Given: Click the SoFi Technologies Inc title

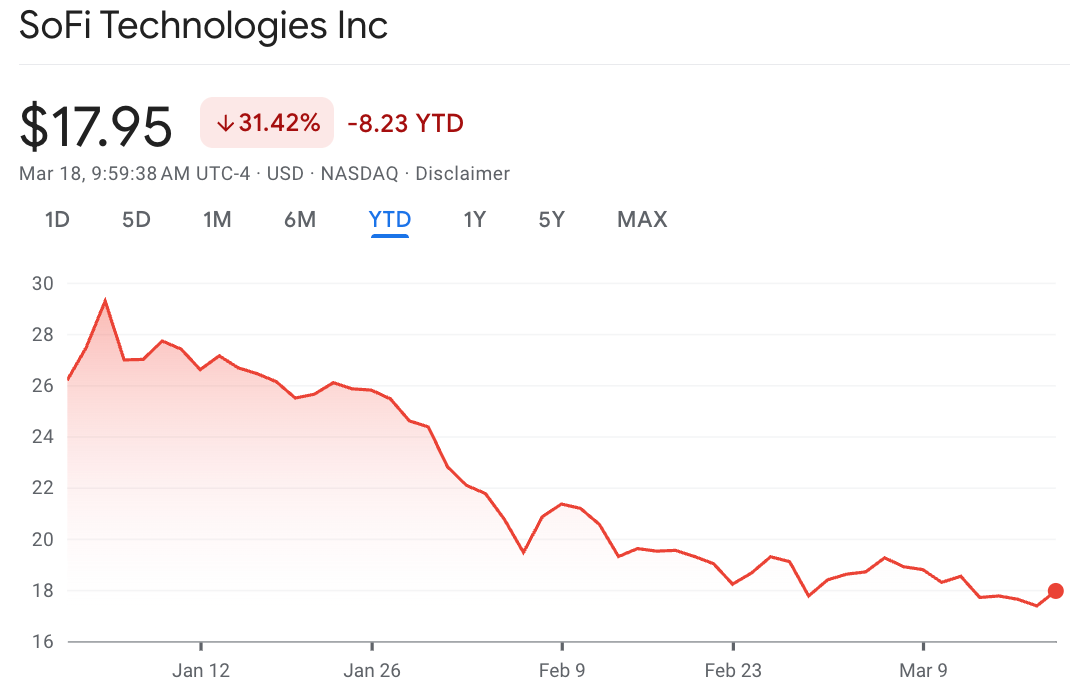Looking at the screenshot, I should [x=203, y=26].
